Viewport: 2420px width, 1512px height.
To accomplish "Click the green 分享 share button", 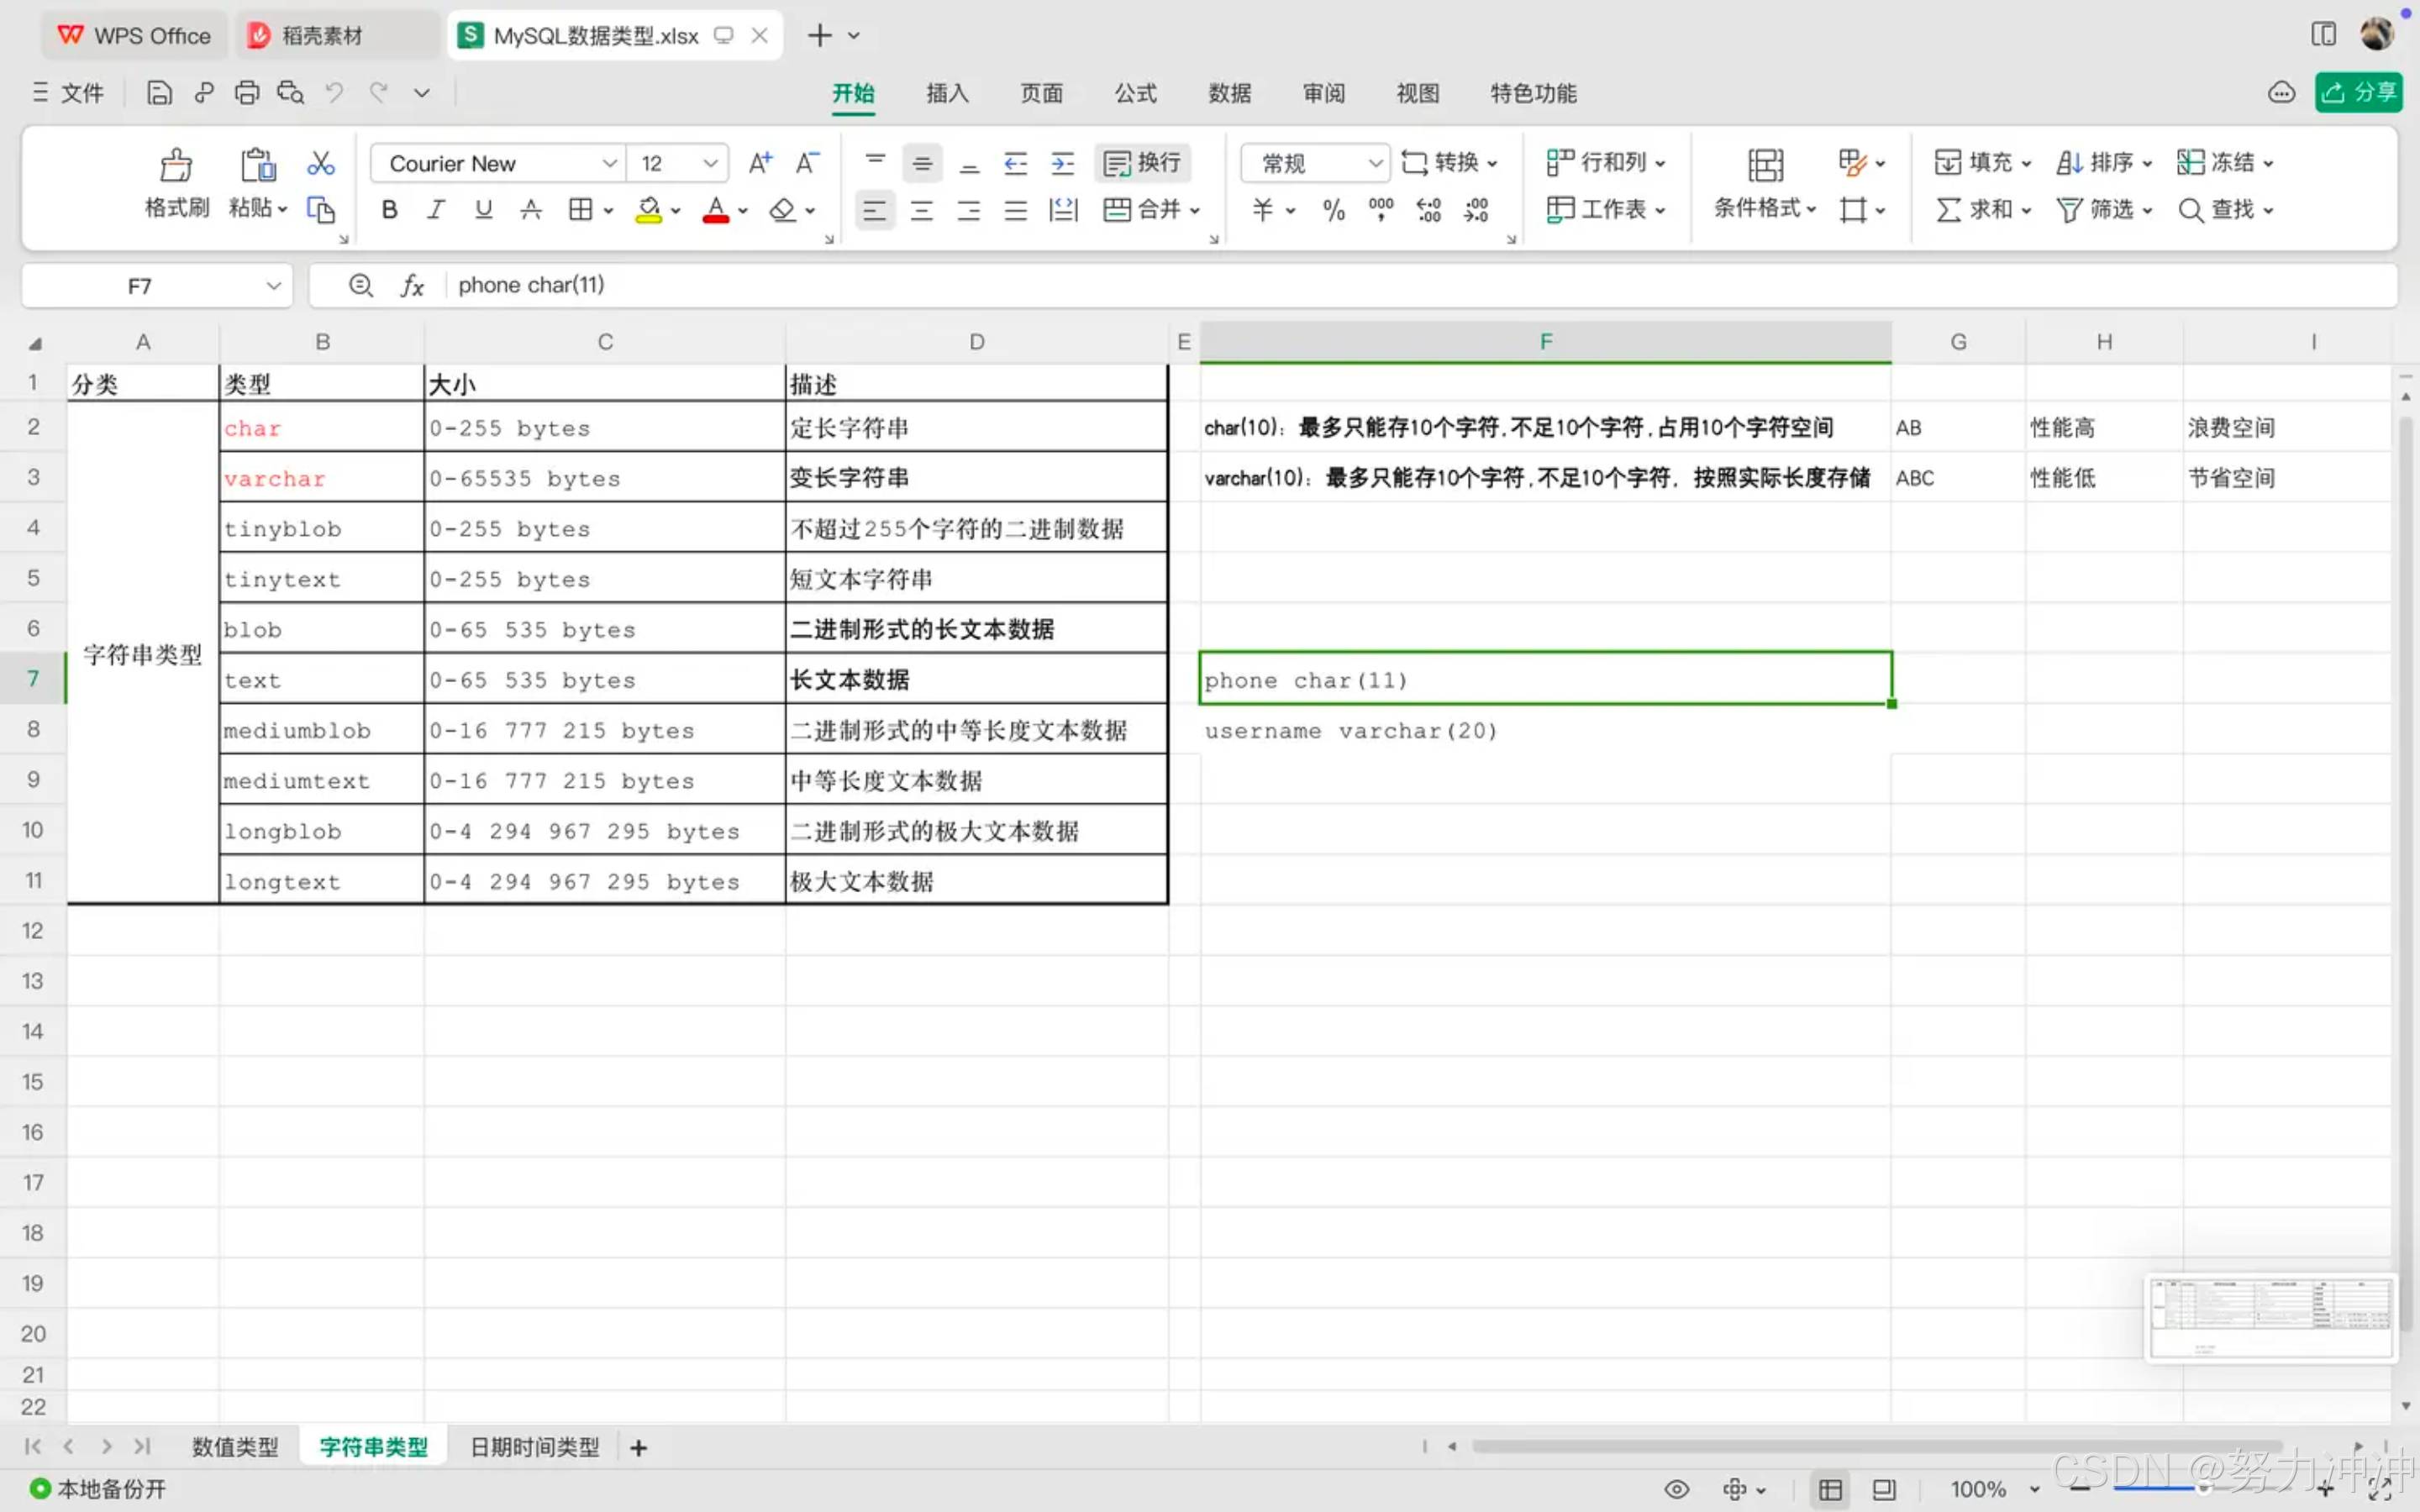I will tap(2357, 93).
